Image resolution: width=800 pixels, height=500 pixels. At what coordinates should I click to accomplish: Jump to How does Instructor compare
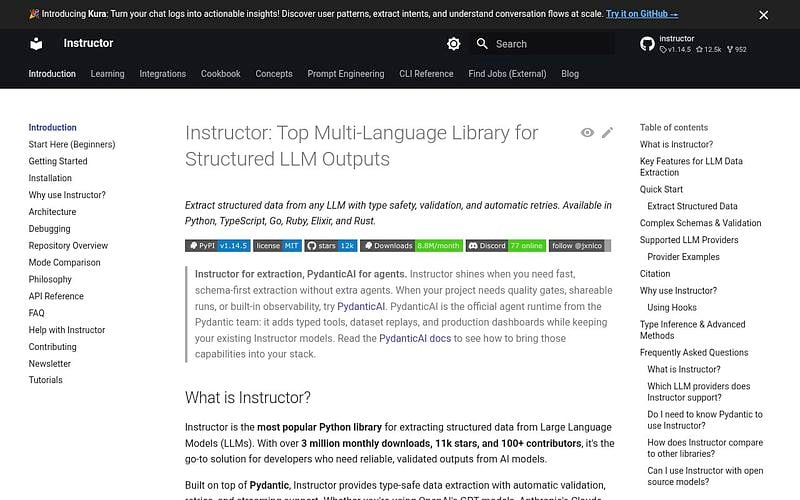(x=705, y=448)
